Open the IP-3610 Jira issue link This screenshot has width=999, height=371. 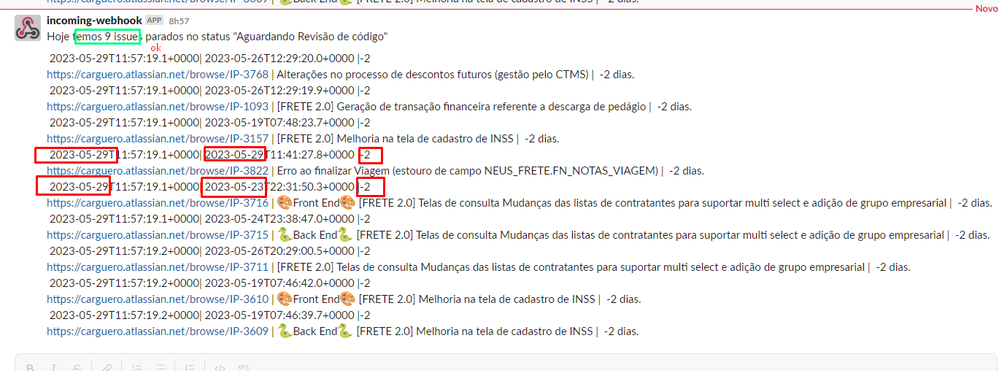(157, 299)
